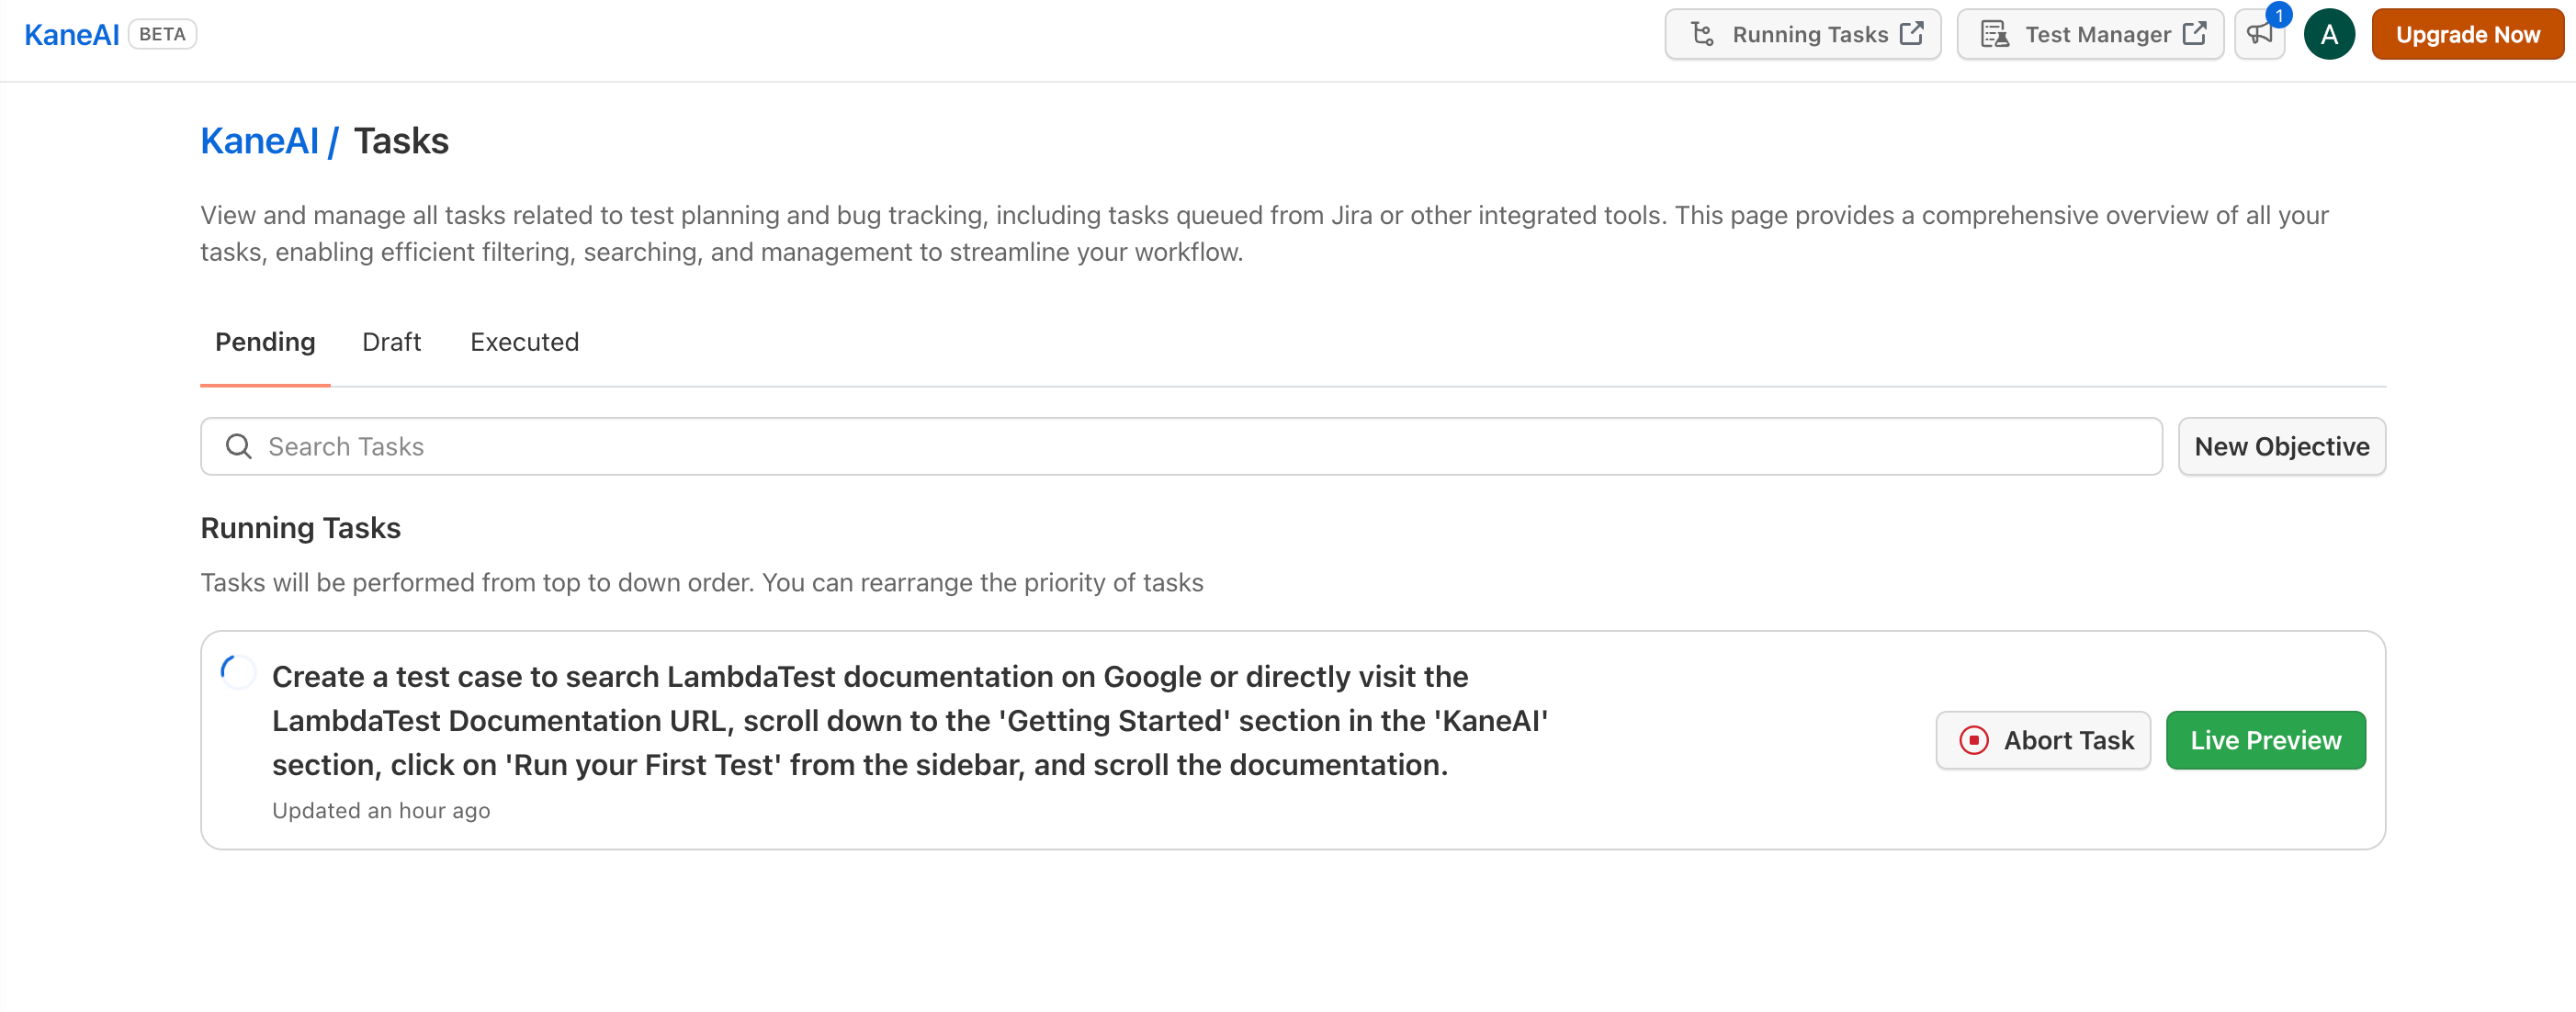Click the user avatar icon

(2332, 35)
